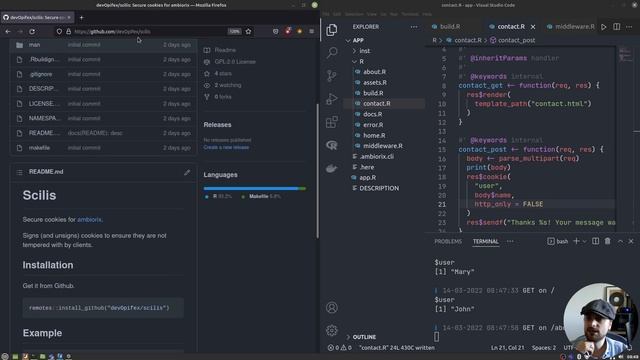Open docs.R in the file tree

pyautogui.click(x=372, y=114)
